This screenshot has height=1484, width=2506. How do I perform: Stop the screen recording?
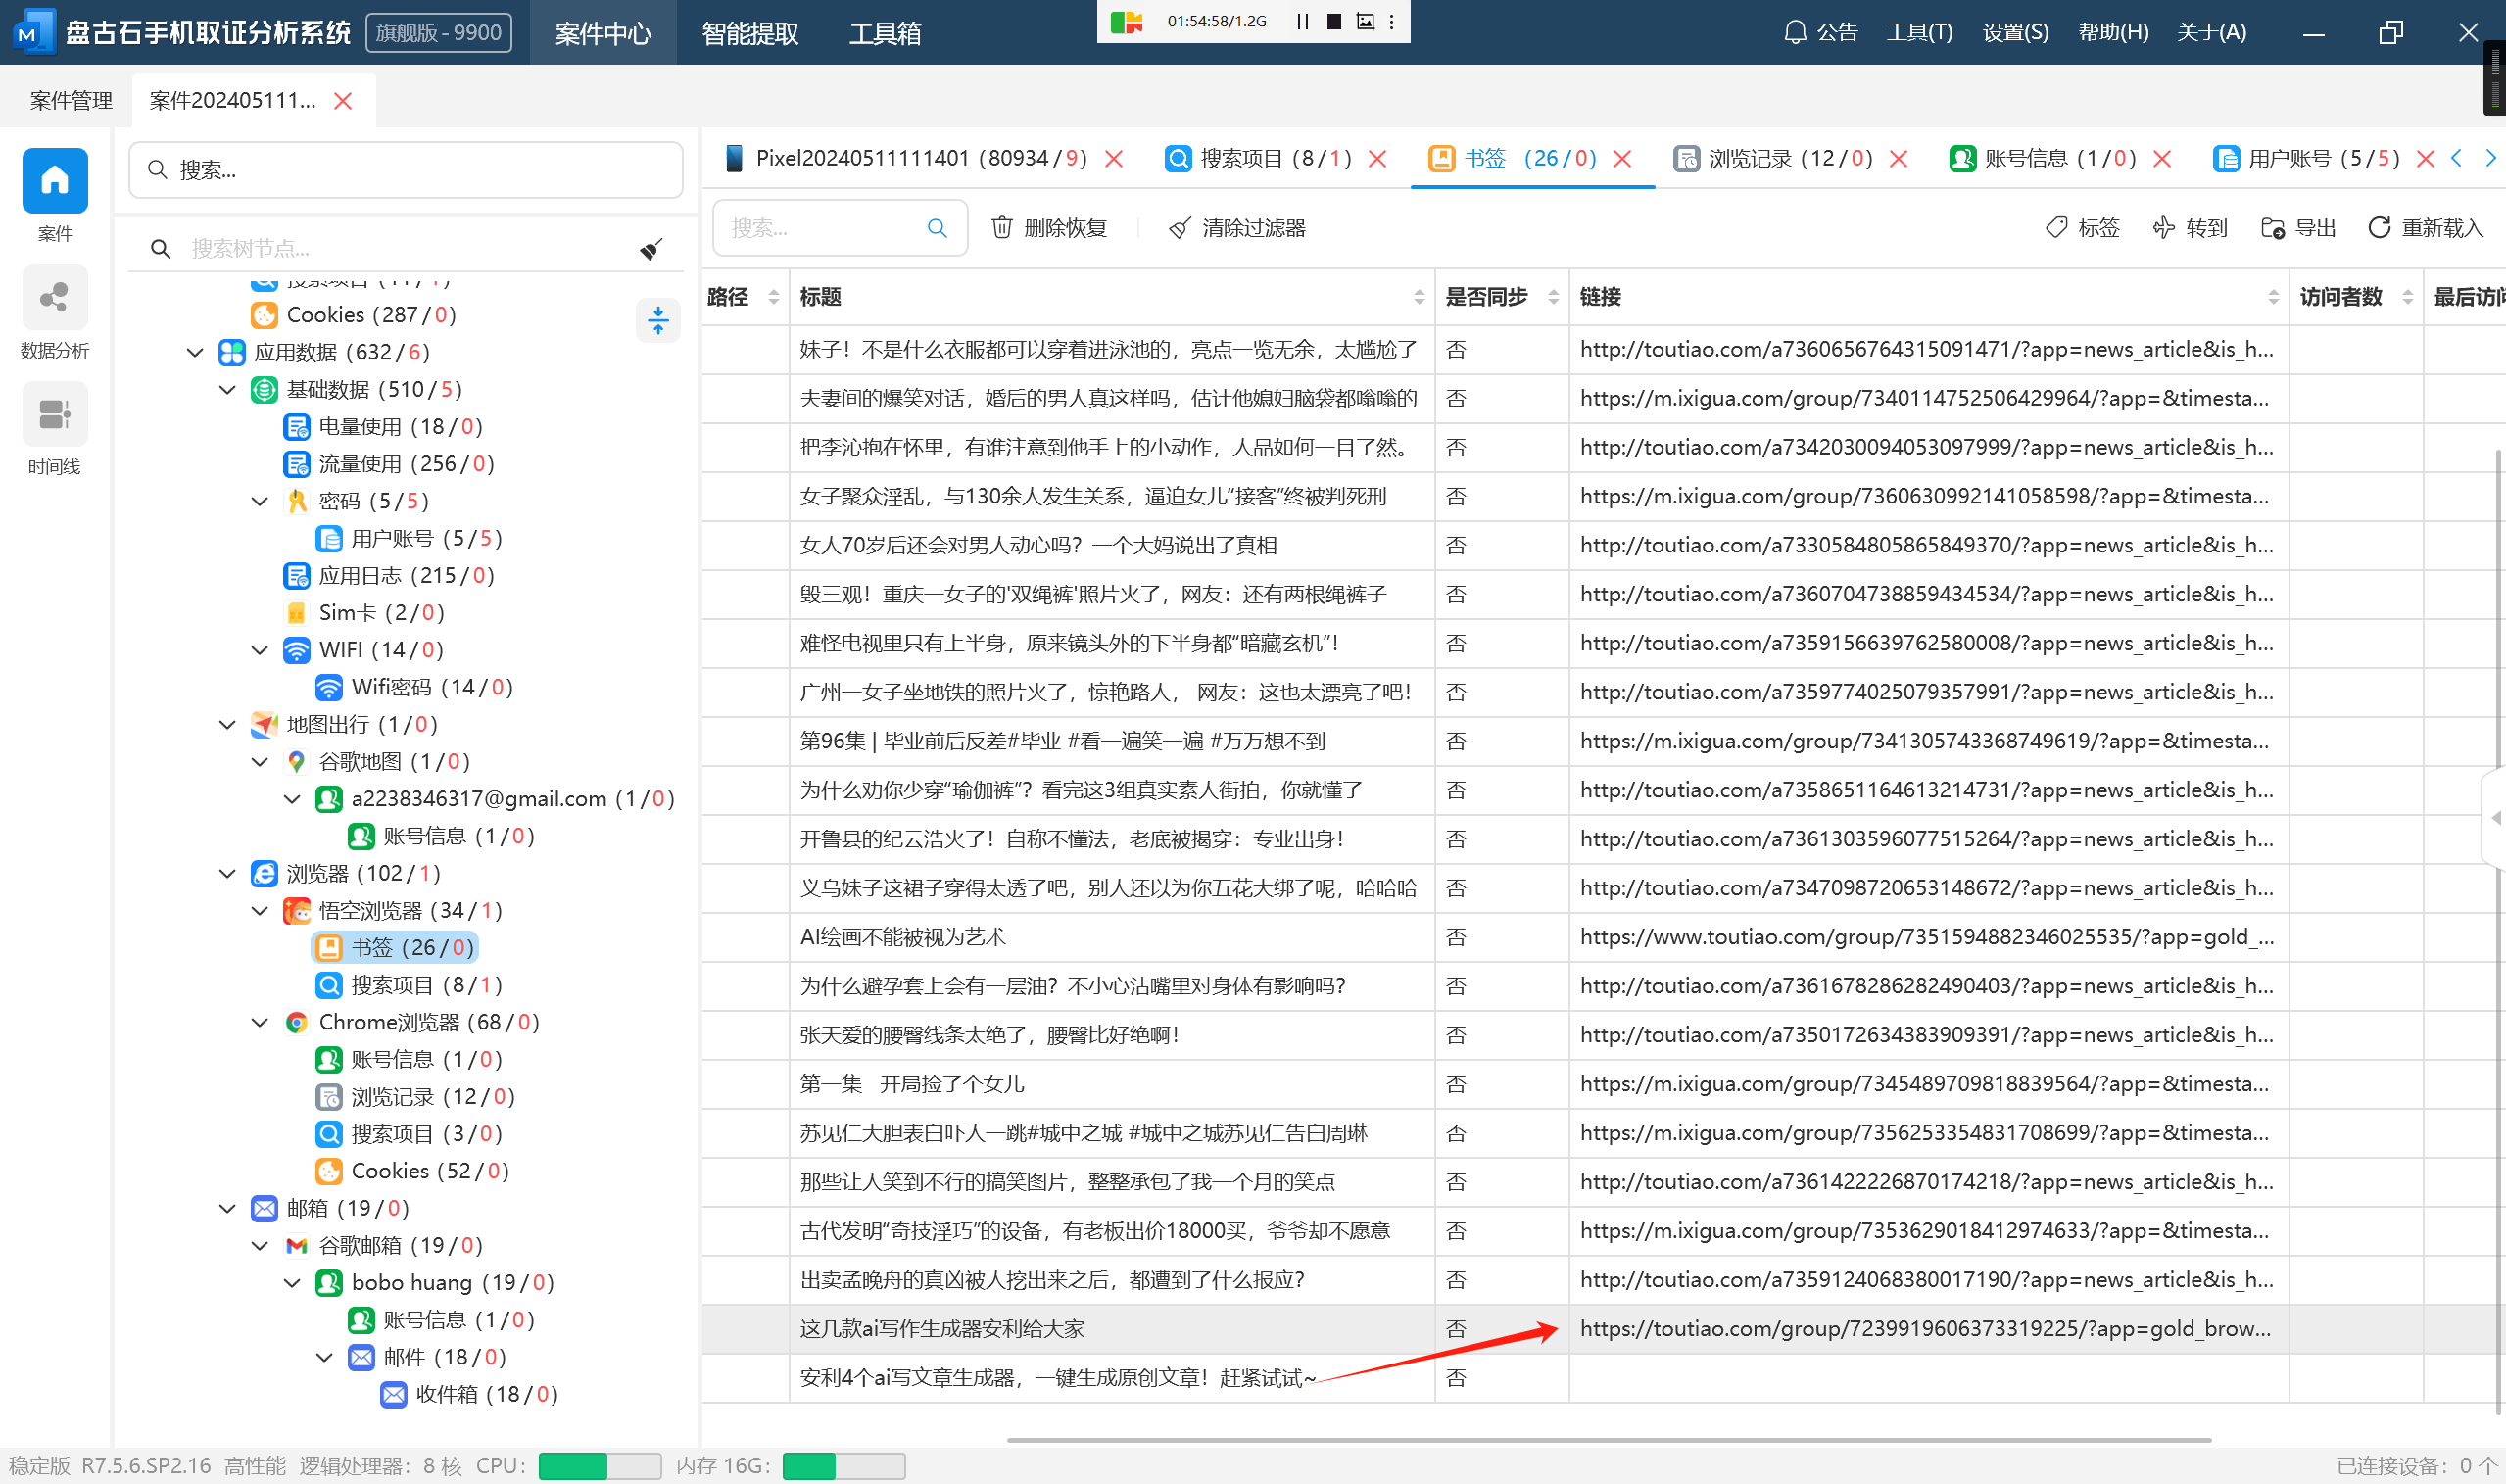pyautogui.click(x=1333, y=21)
